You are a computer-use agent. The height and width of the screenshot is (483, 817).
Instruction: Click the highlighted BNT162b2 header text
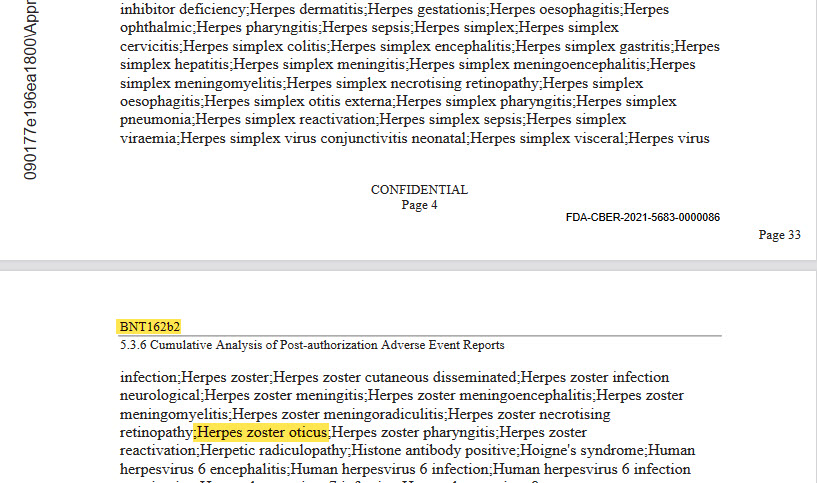150,327
